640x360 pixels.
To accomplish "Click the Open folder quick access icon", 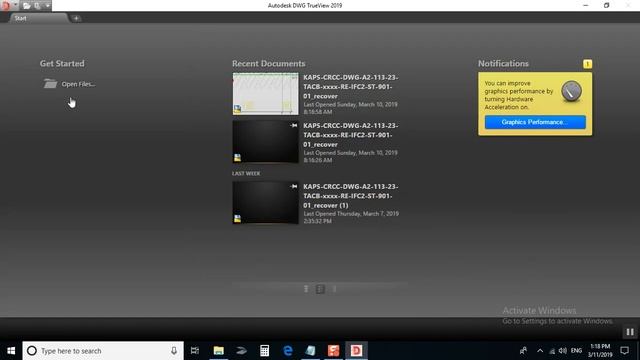I will (x=27, y=6).
